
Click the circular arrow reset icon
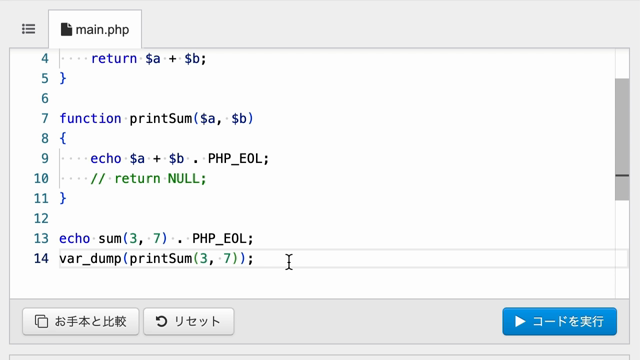click(x=161, y=321)
